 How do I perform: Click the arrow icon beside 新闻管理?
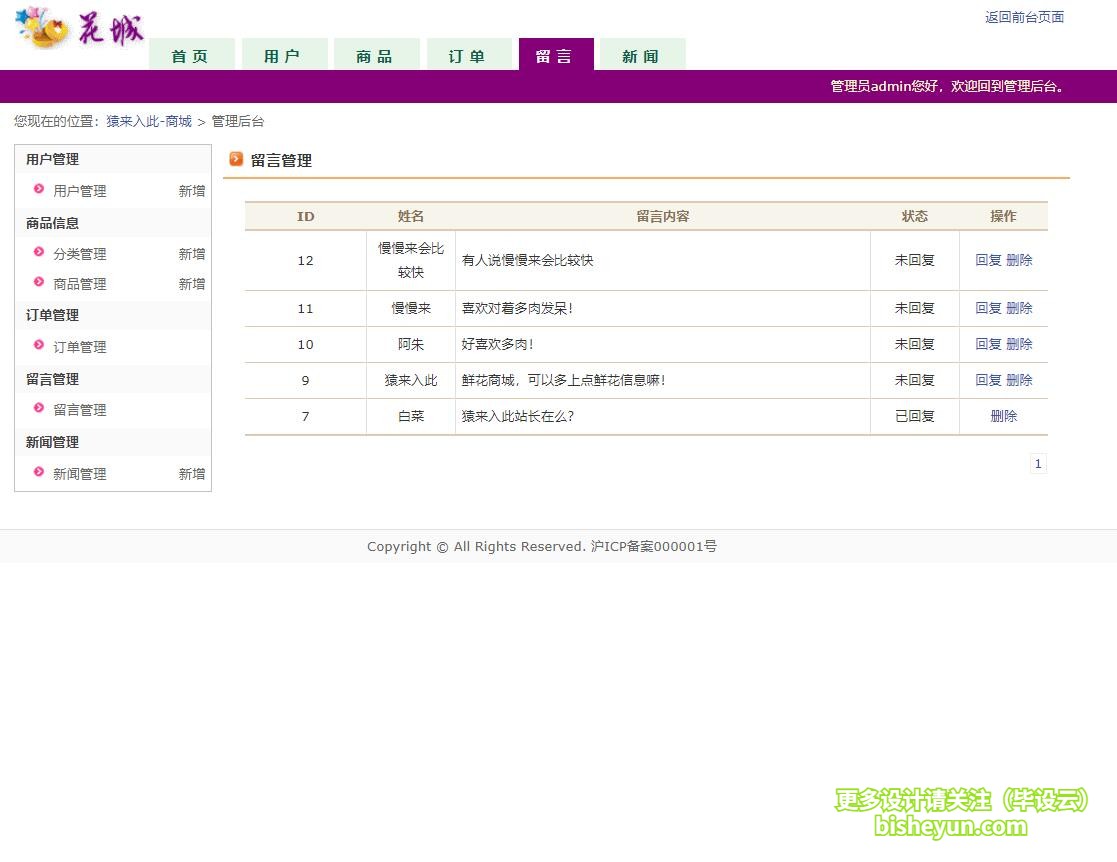coord(38,473)
